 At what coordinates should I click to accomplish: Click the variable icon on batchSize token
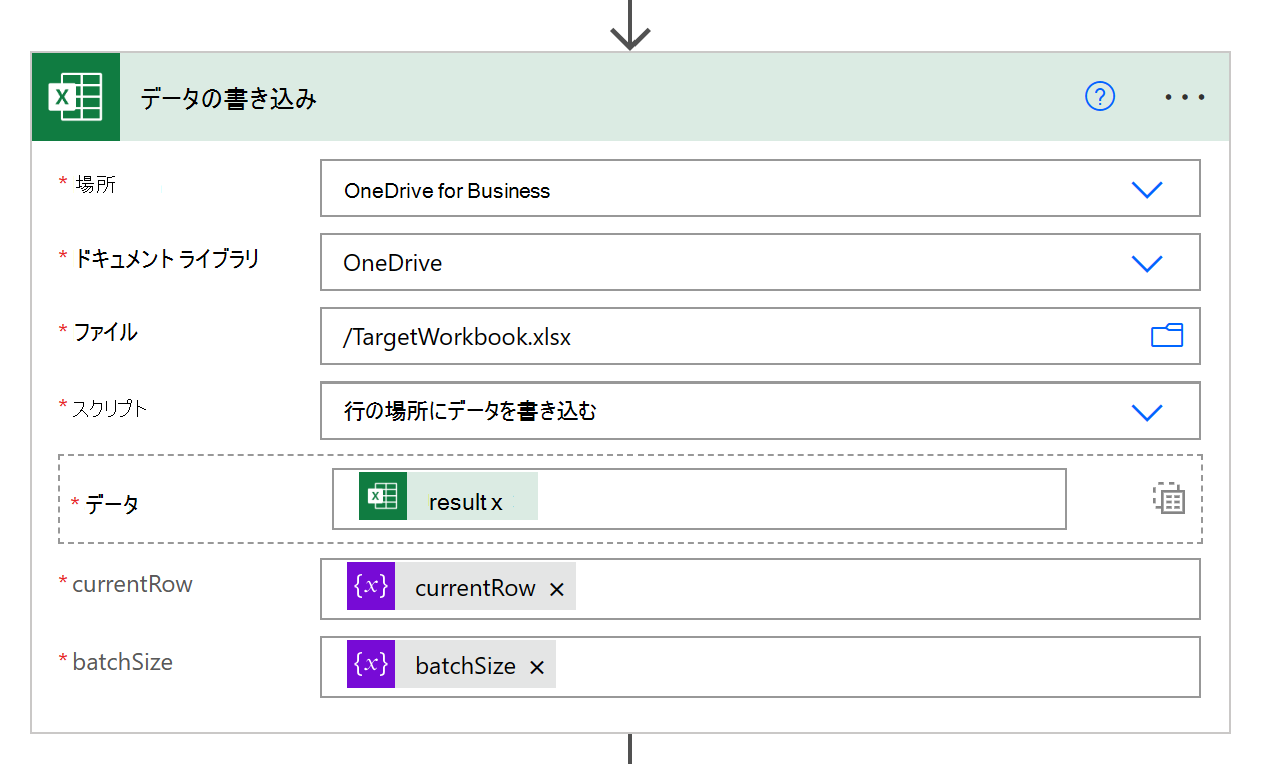click(371, 664)
